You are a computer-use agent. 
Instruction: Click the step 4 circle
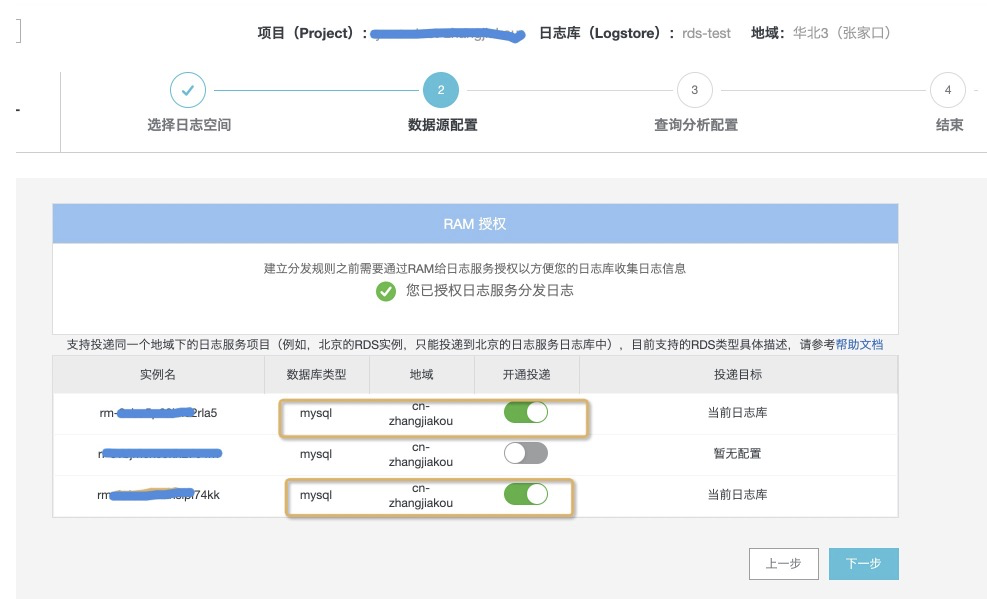(948, 90)
